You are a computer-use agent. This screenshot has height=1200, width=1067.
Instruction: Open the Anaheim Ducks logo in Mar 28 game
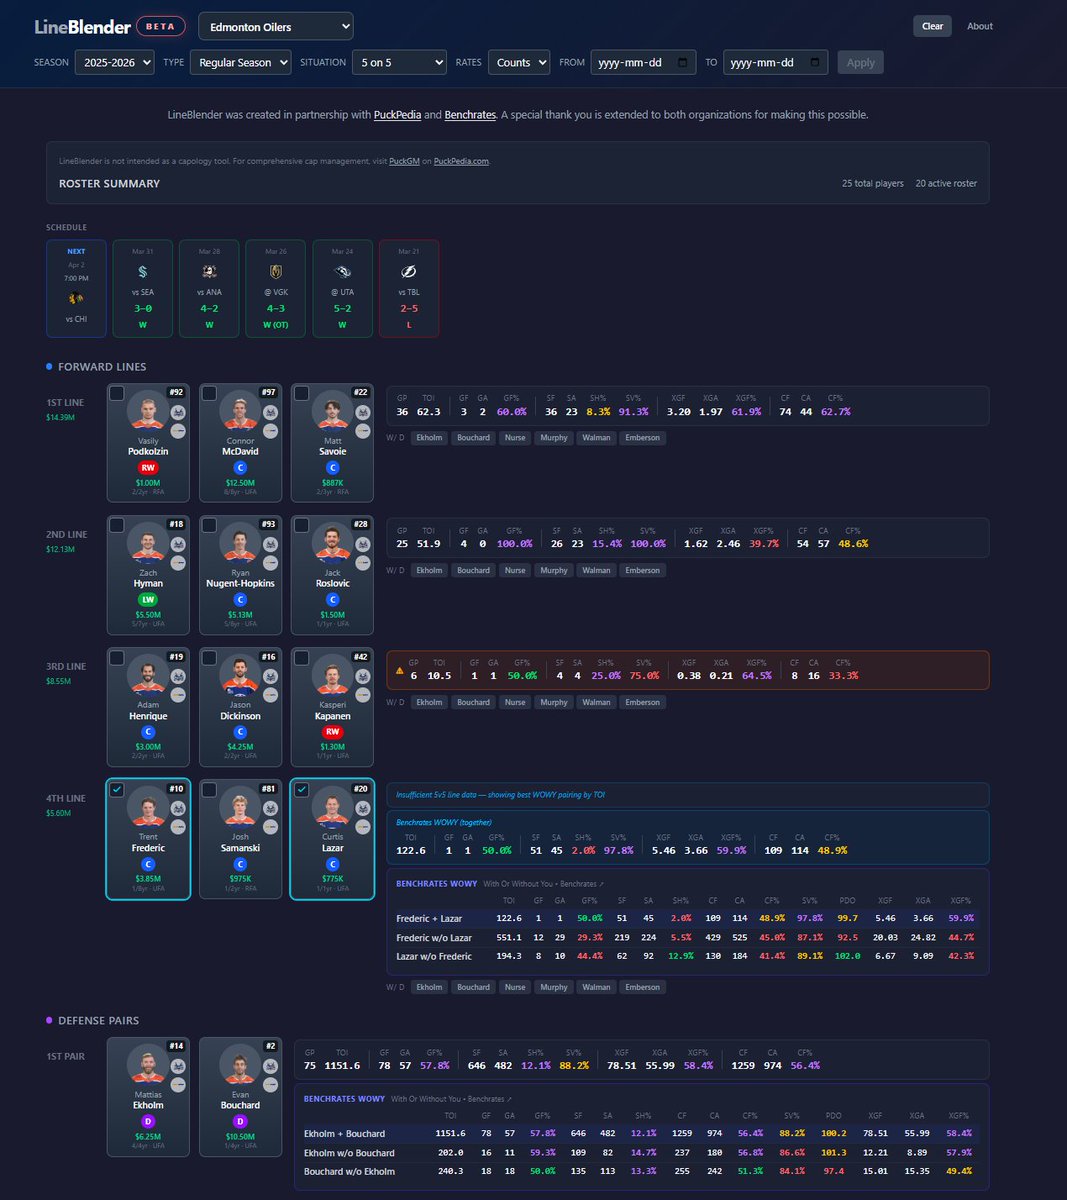point(209,272)
